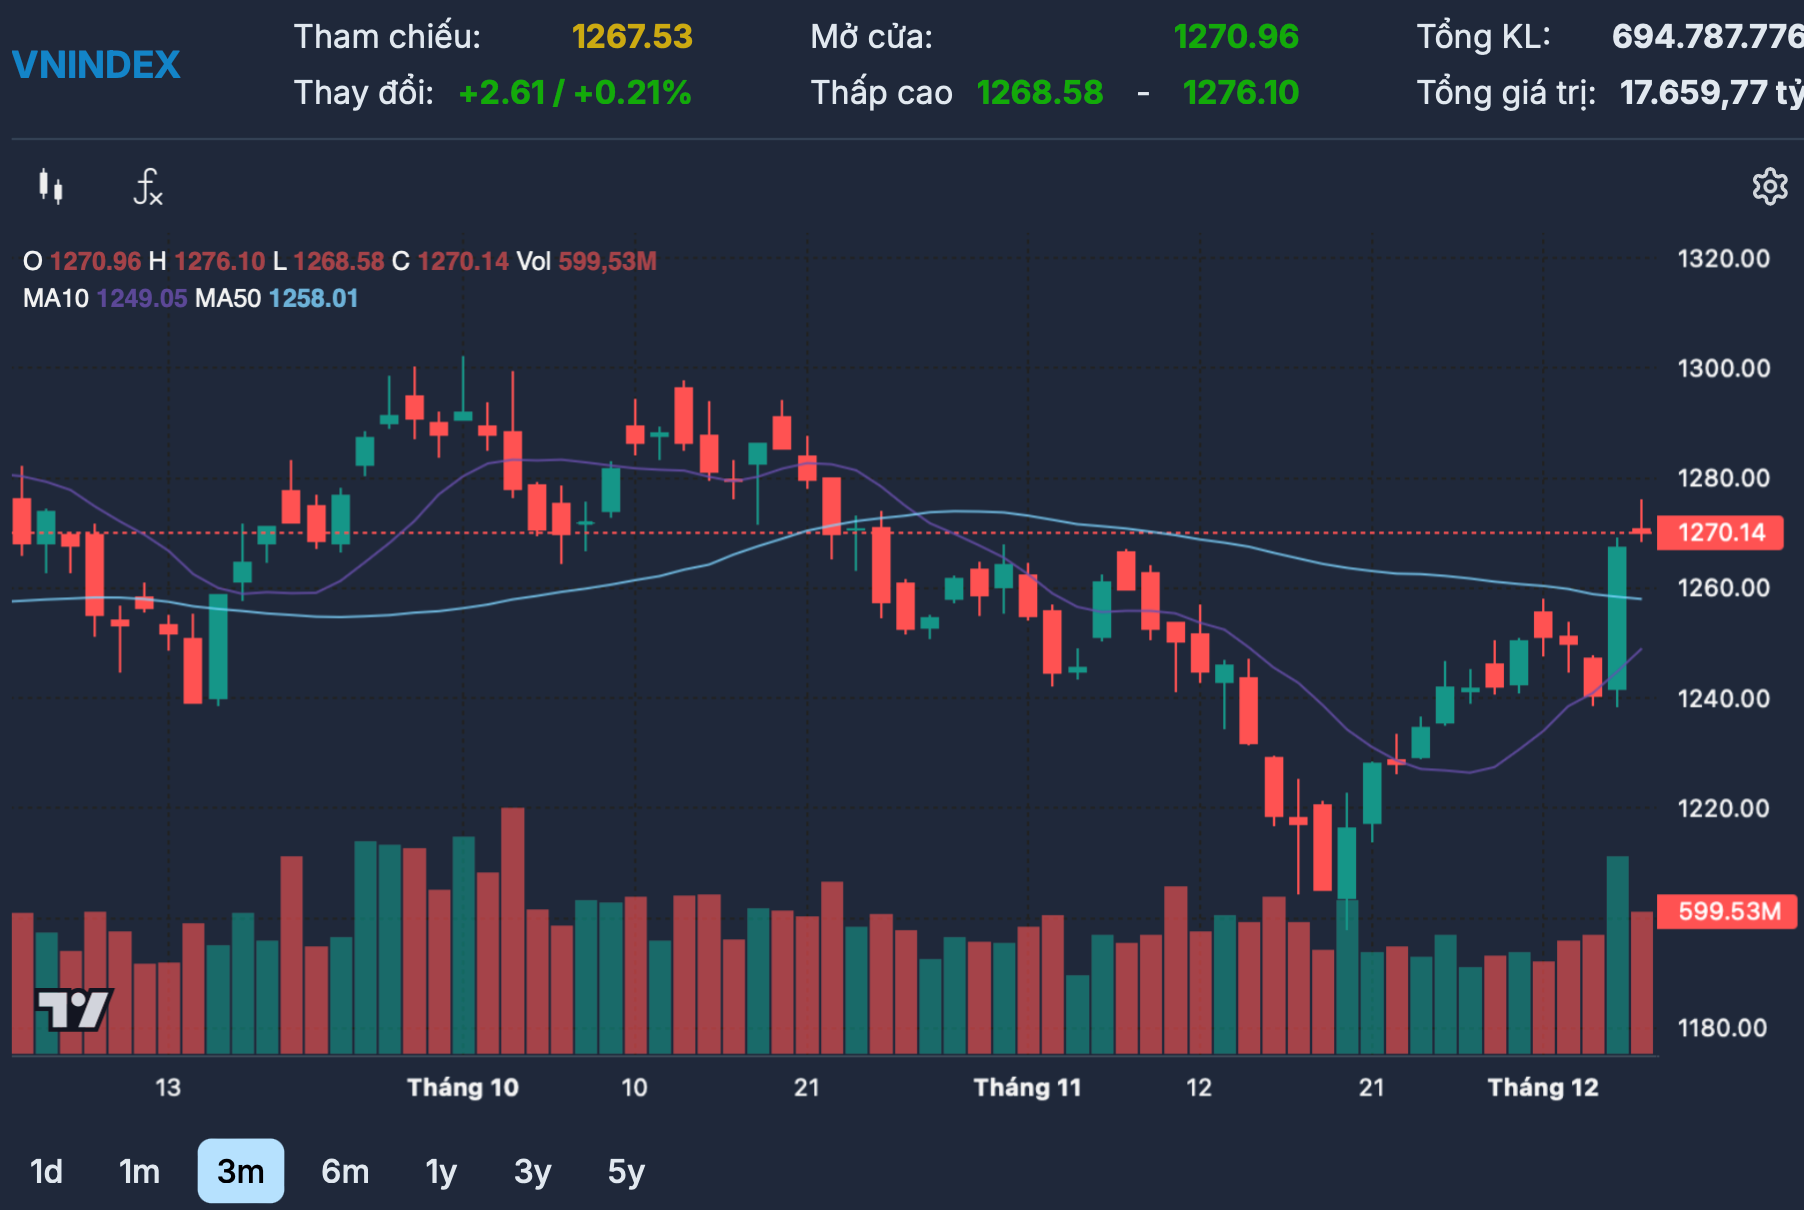Click the low value 1268.58 in header
Image resolution: width=1804 pixels, height=1210 pixels.
click(x=1040, y=93)
